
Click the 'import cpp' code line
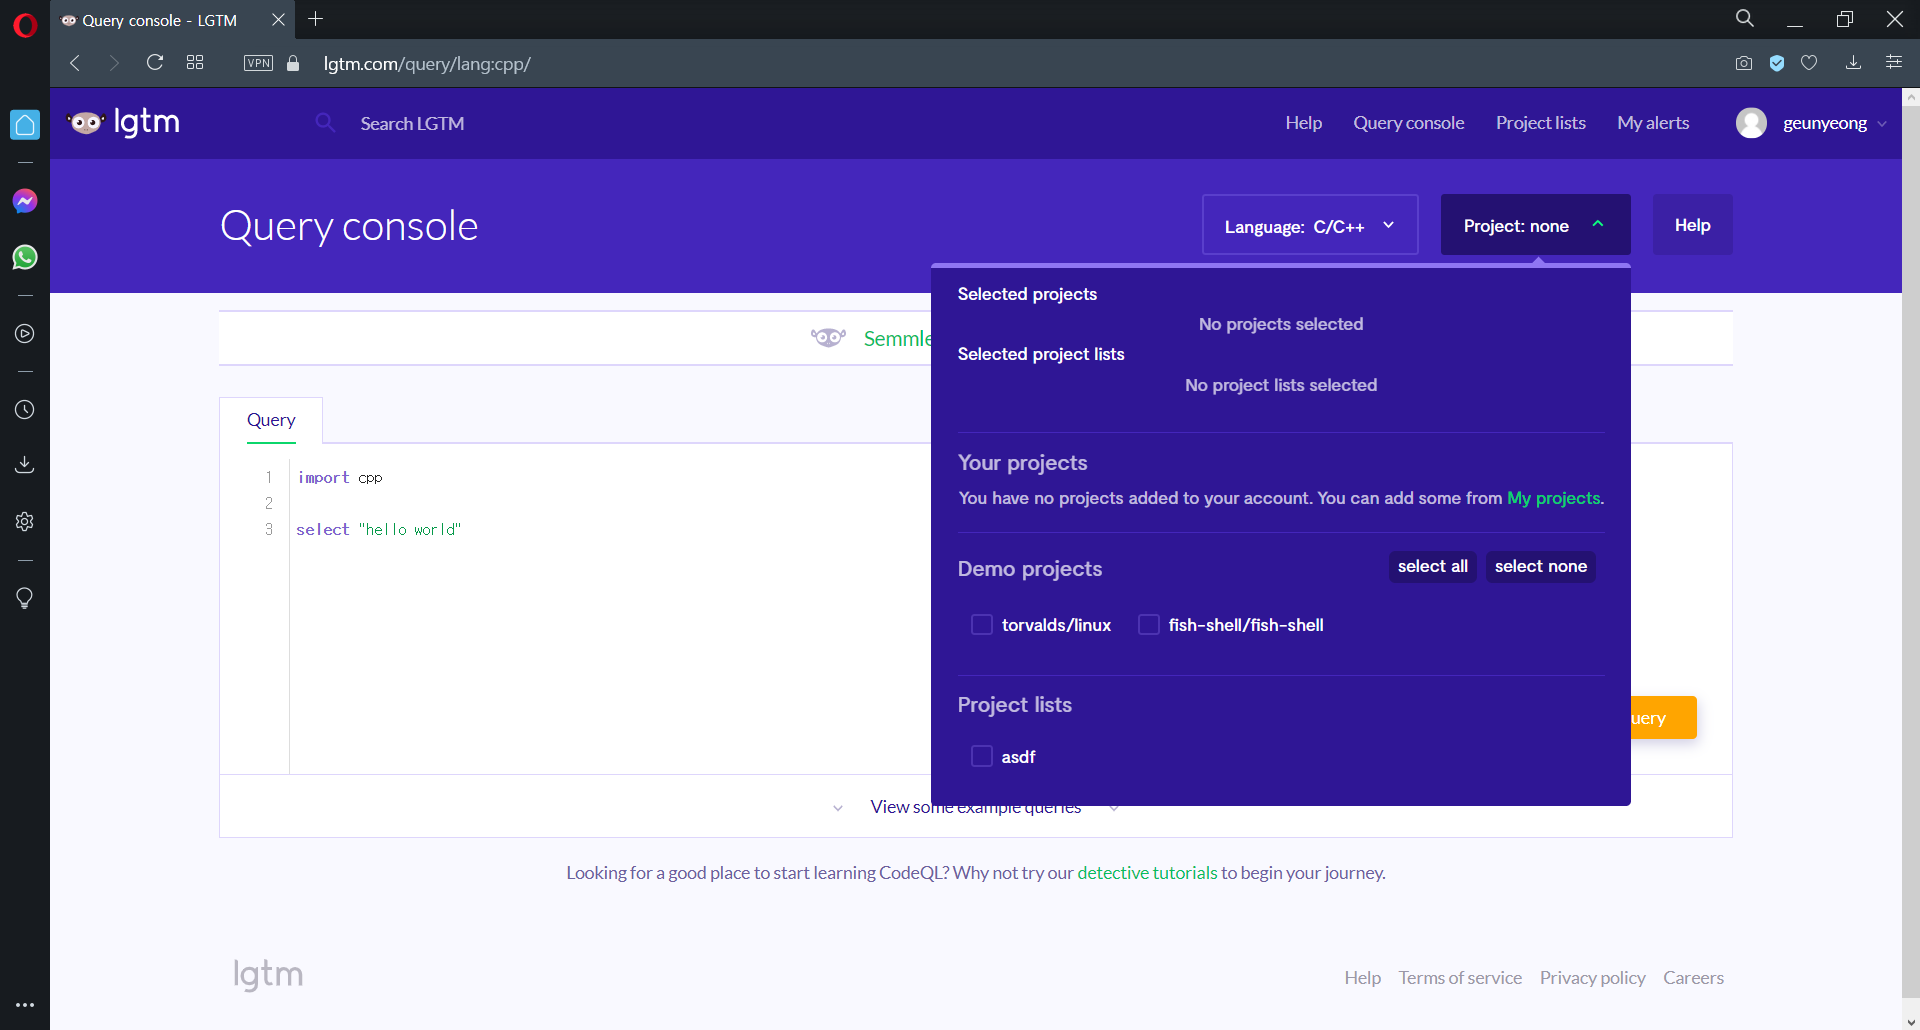tap(340, 478)
